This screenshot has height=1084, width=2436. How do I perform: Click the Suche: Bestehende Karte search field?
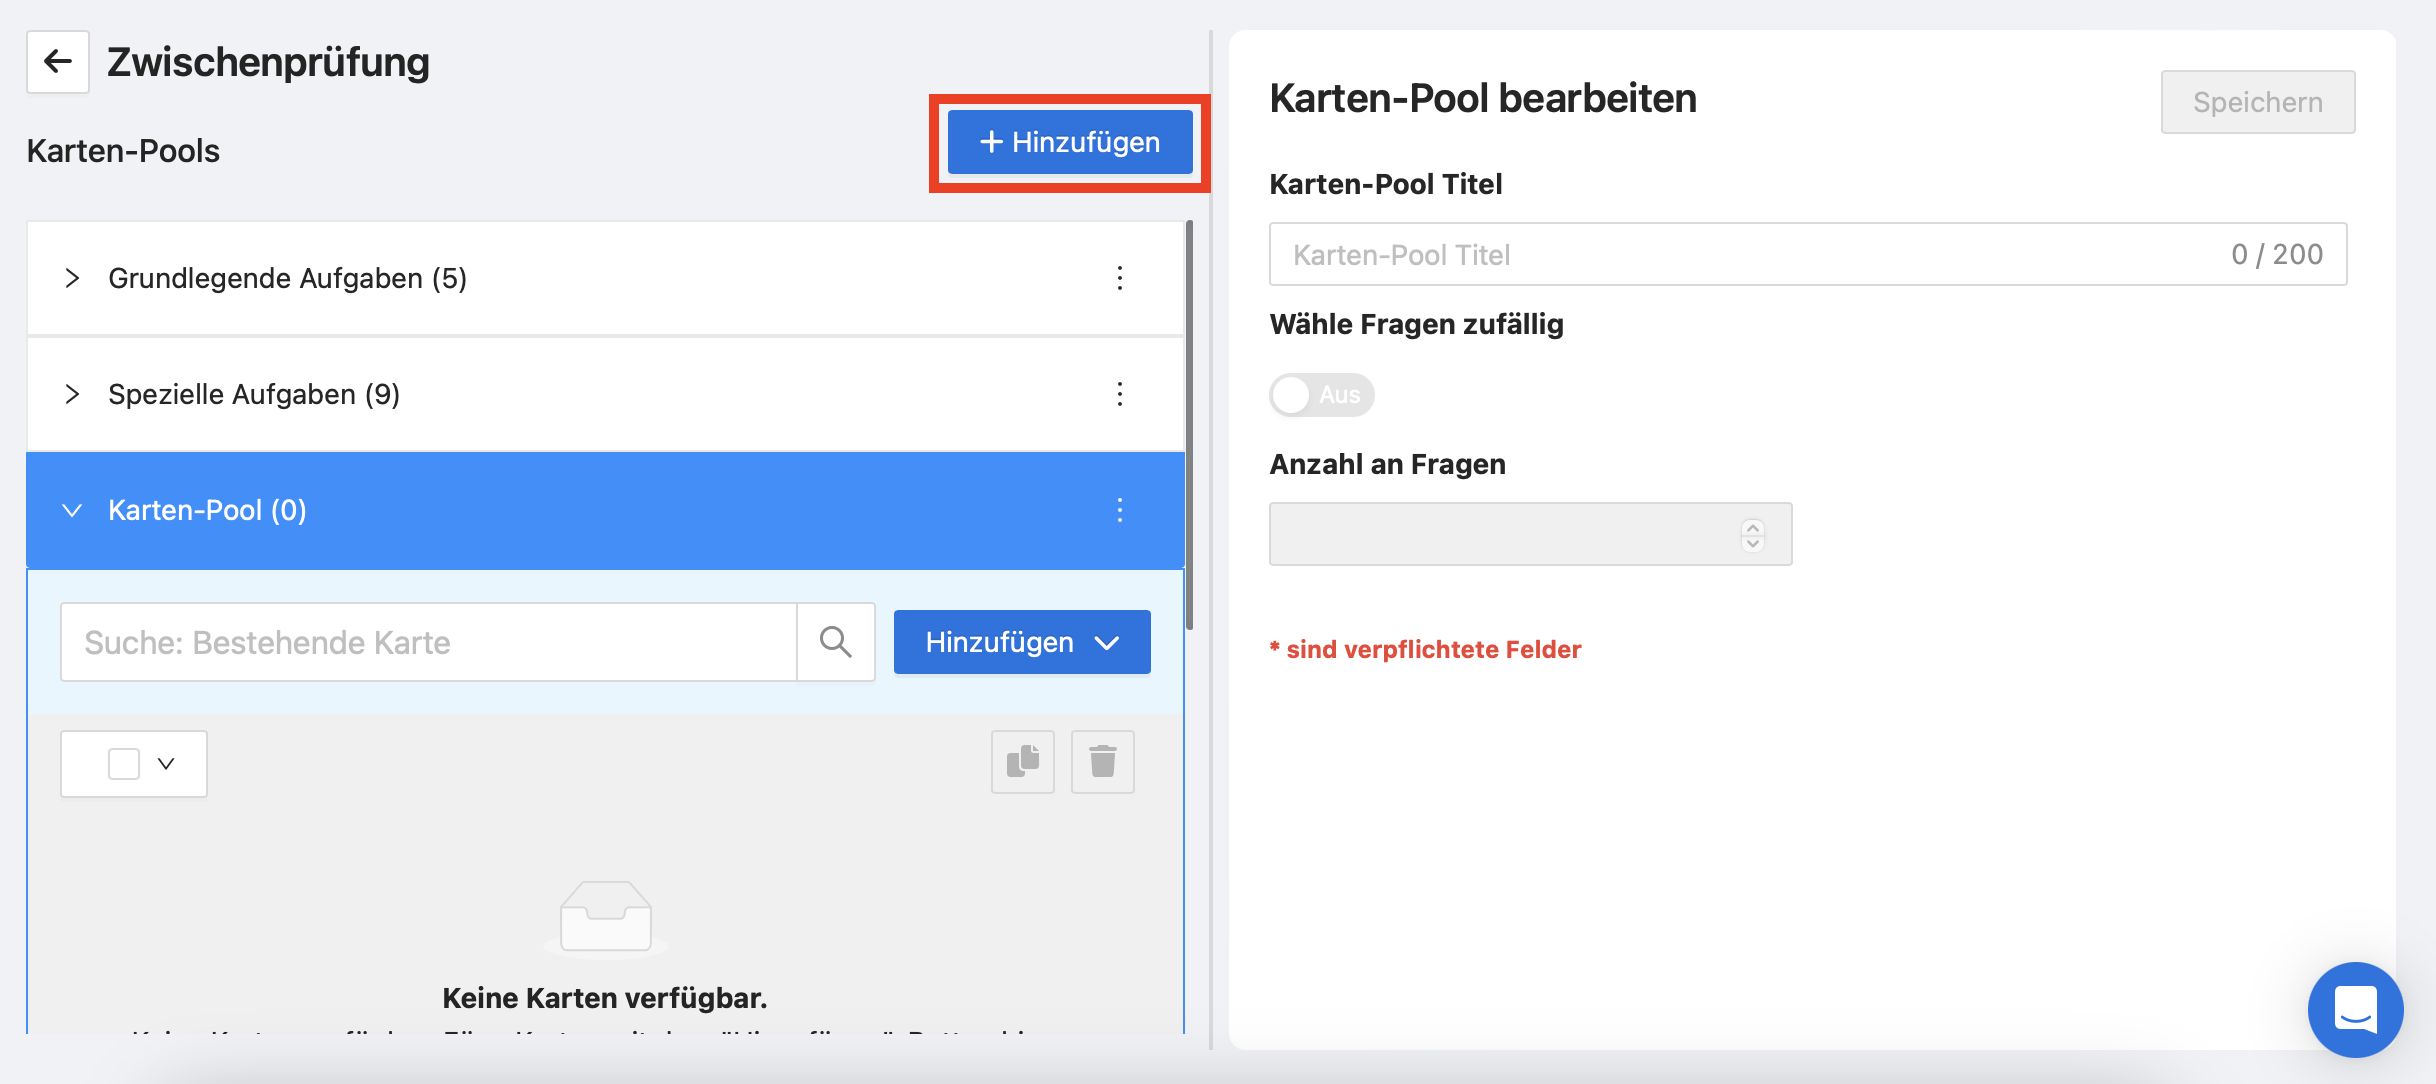point(429,642)
